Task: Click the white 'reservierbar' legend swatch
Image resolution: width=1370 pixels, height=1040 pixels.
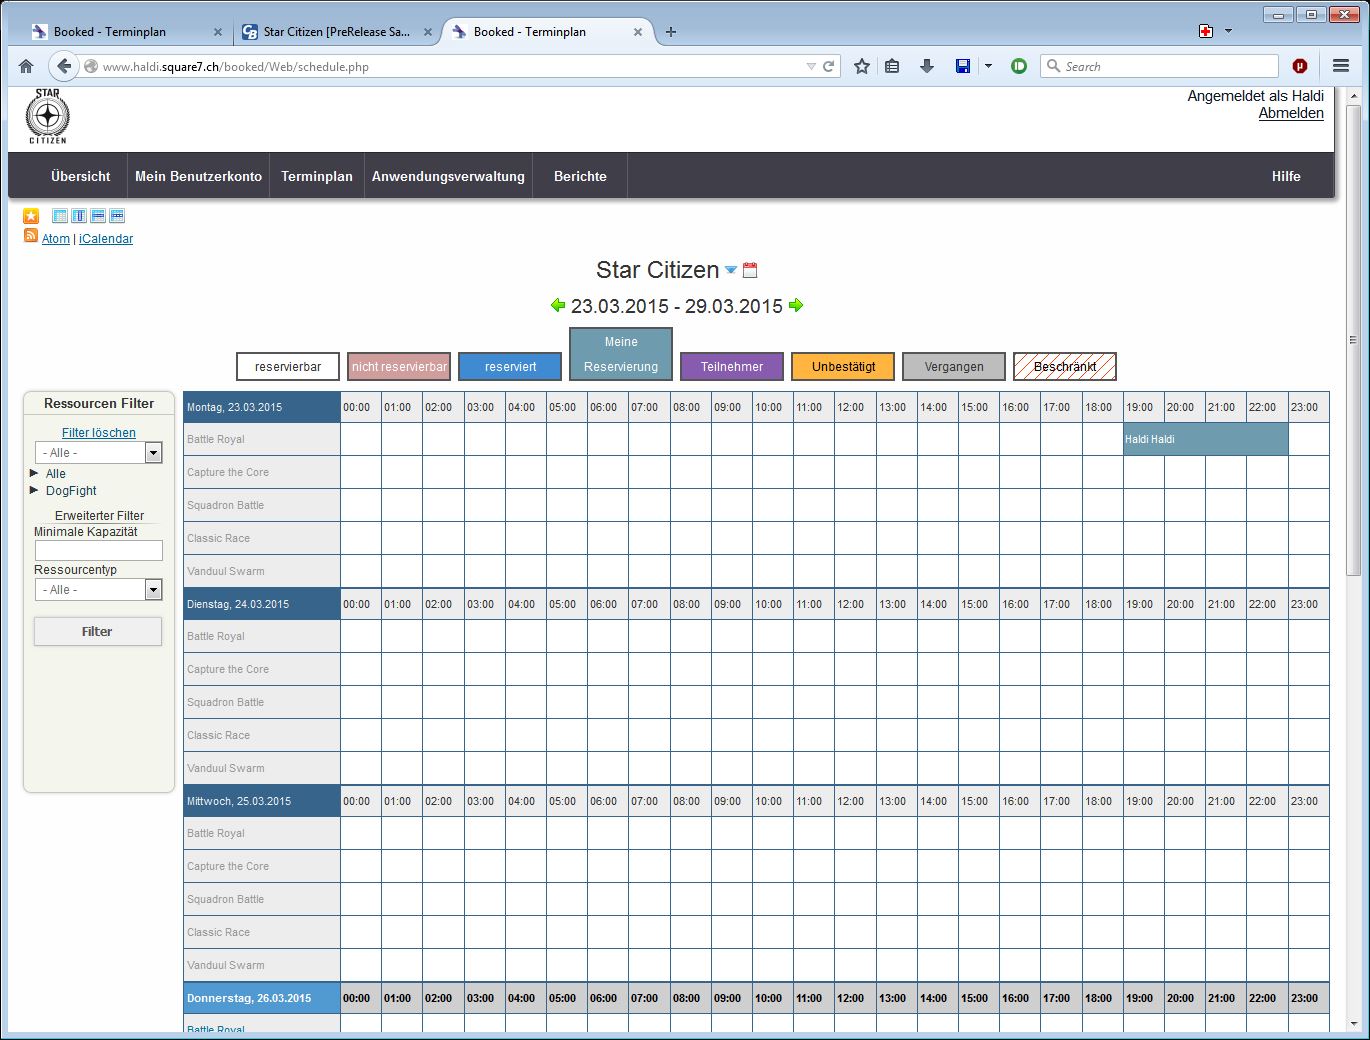Action: pos(288,367)
